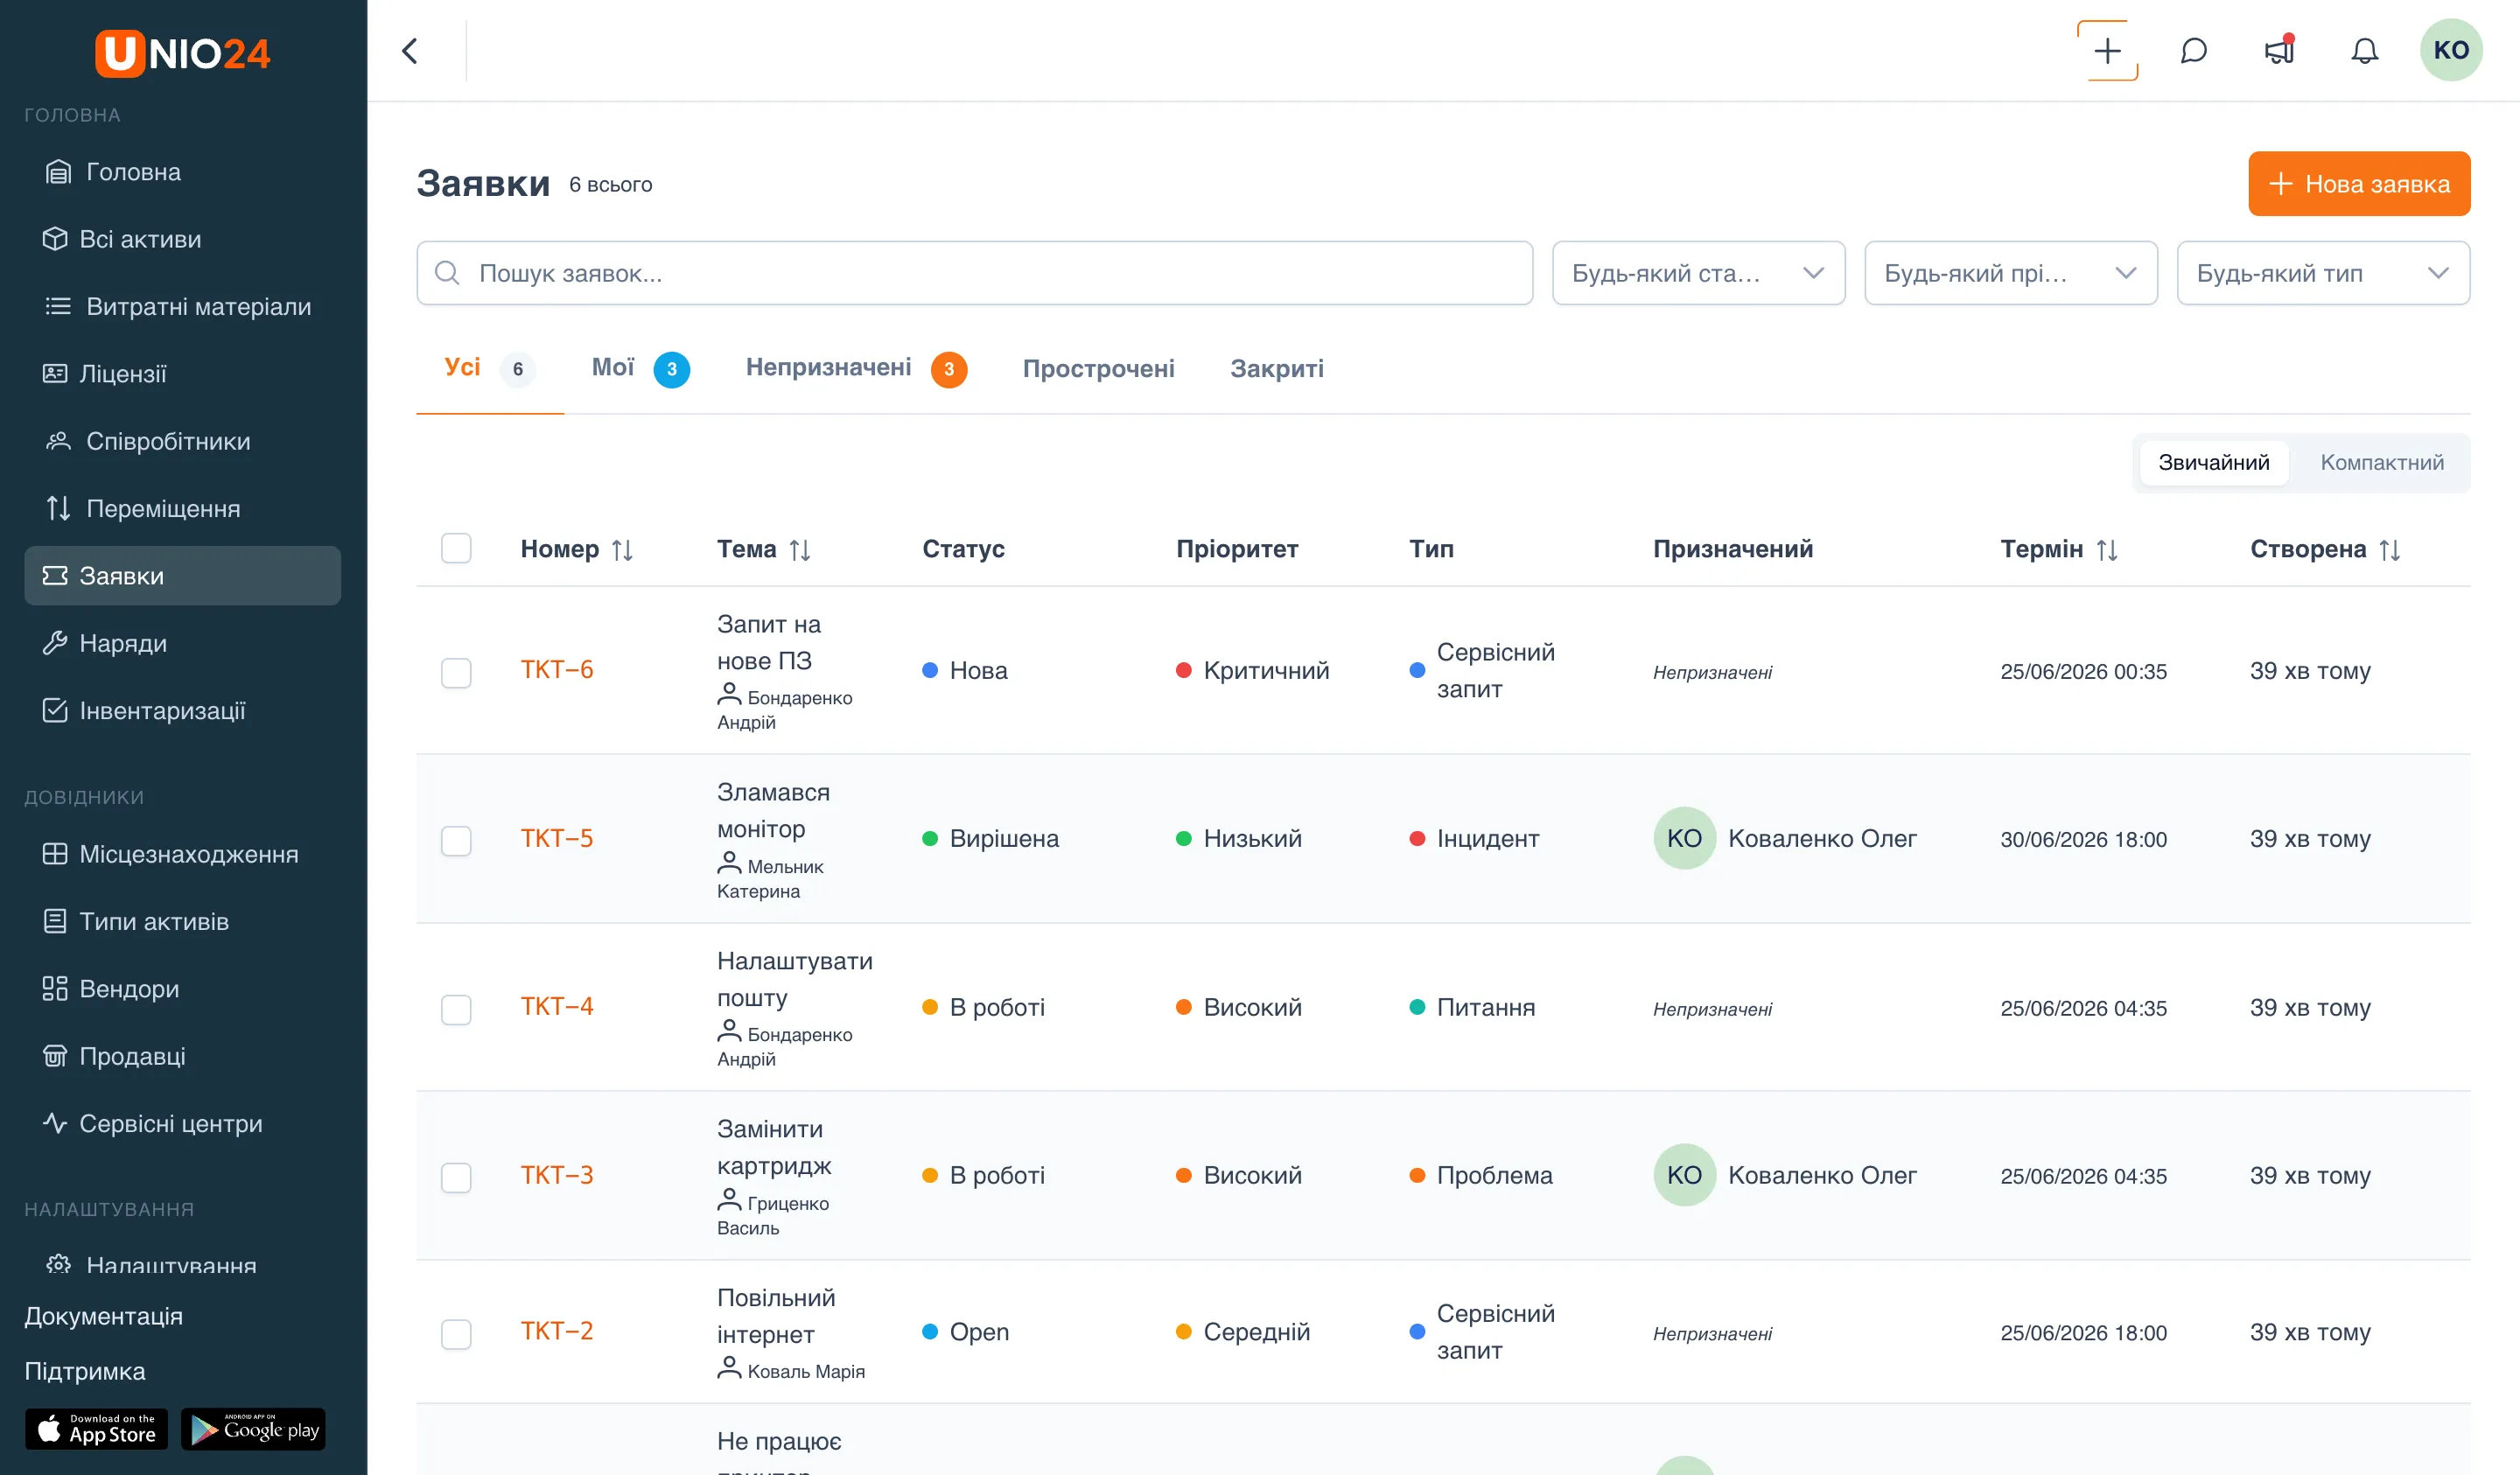The height and width of the screenshot is (1475, 2520).
Task: Open chat messages icon
Action: coord(2193,51)
